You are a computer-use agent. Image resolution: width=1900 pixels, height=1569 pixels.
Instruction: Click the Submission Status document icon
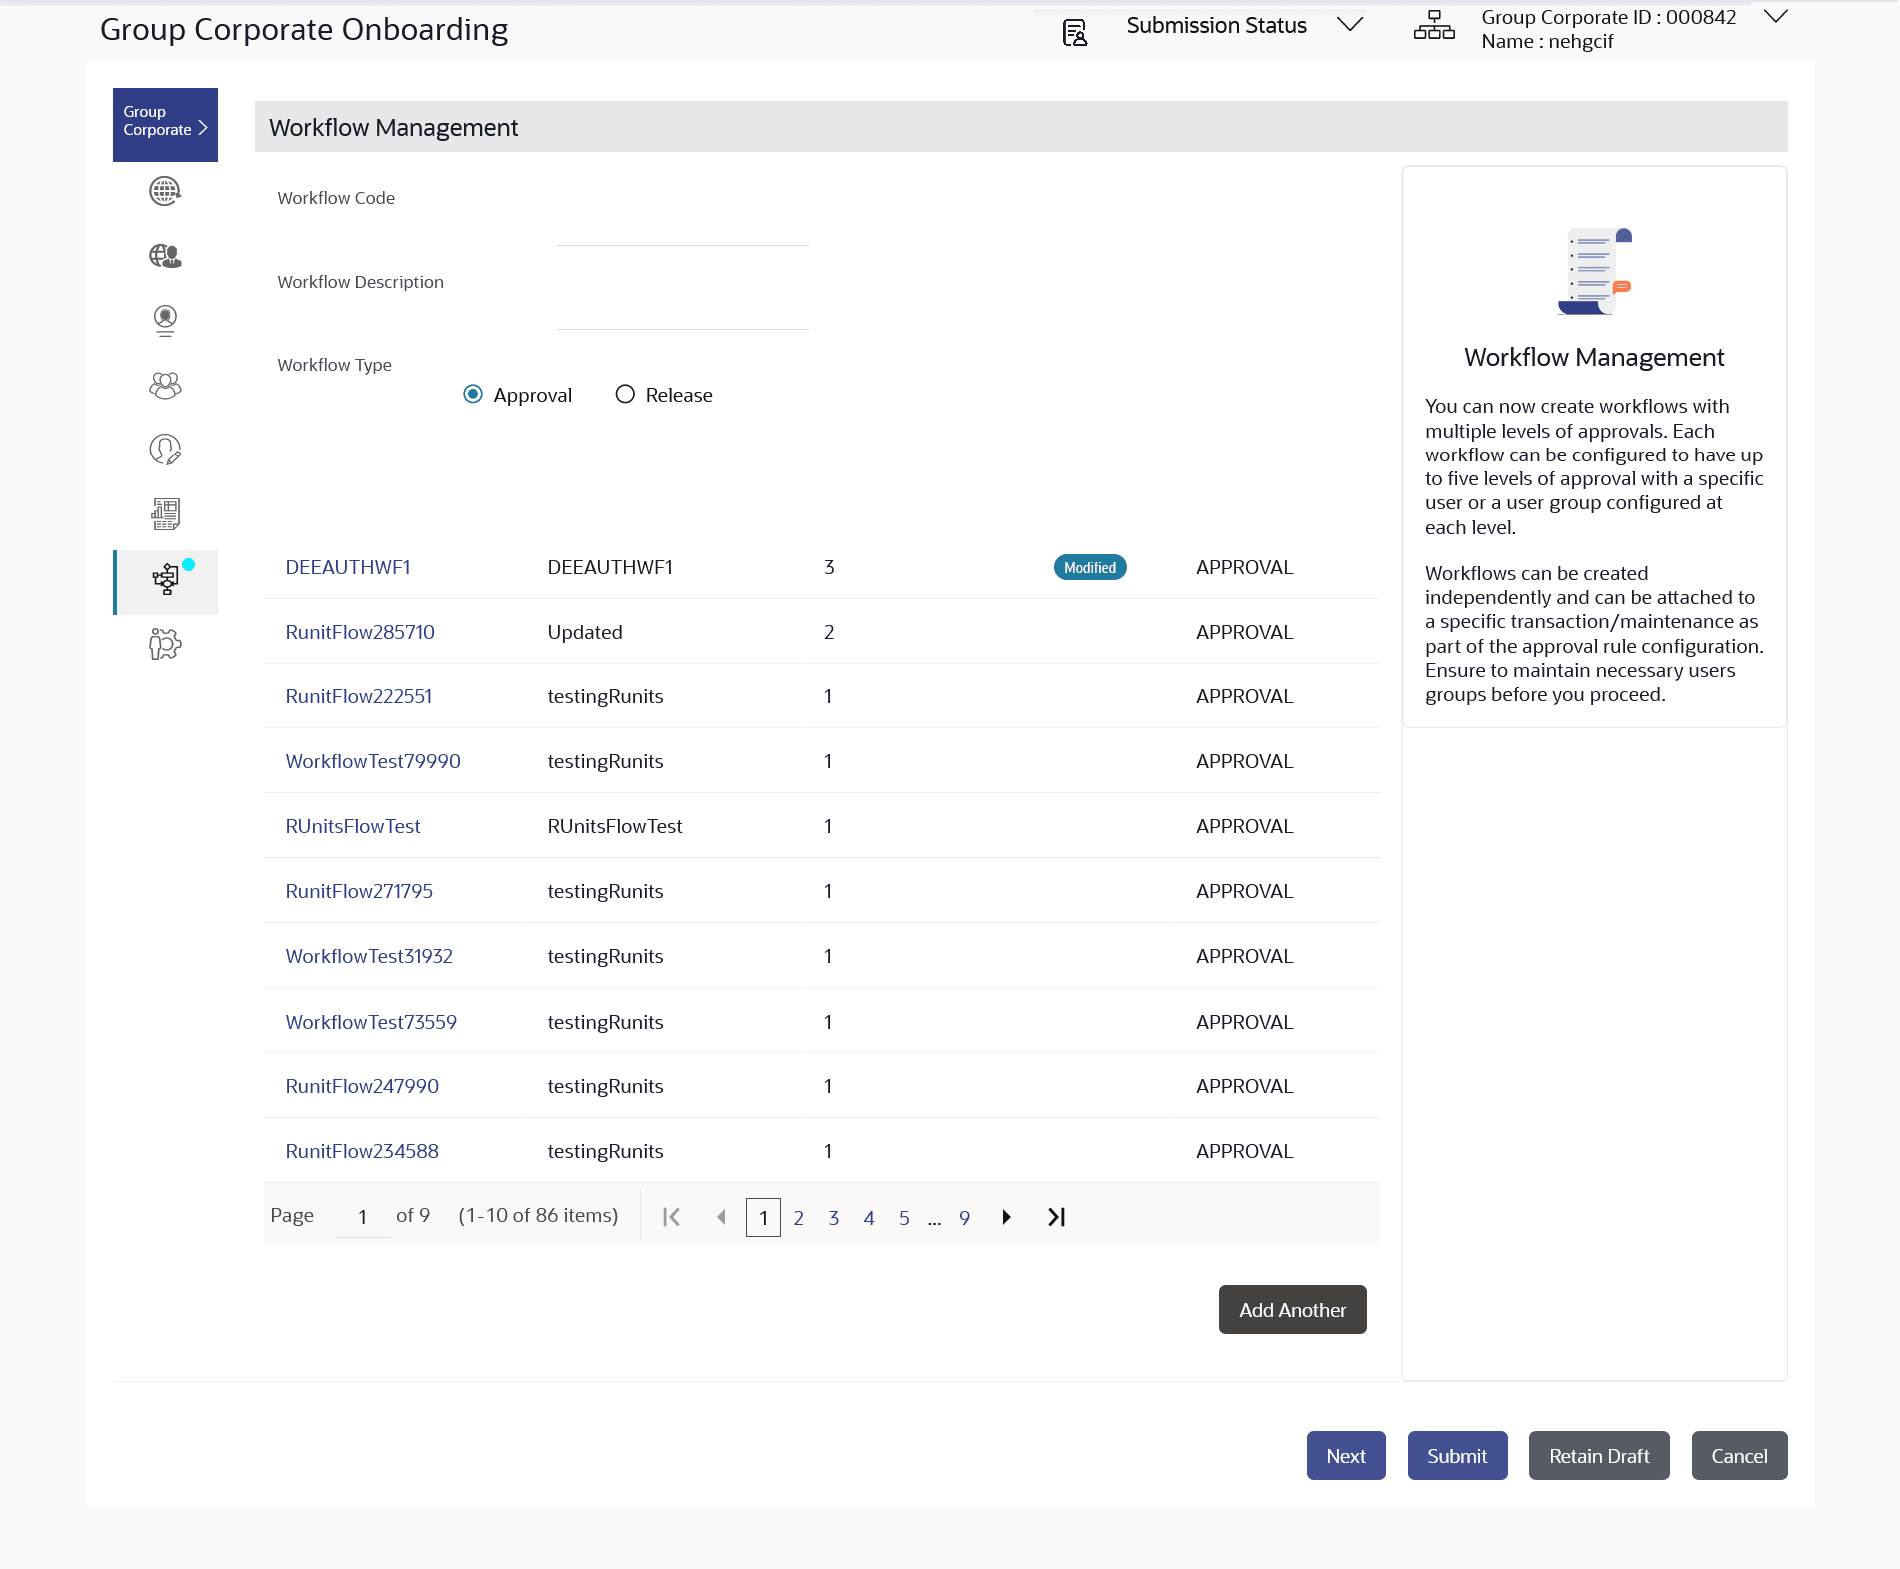1075,33
